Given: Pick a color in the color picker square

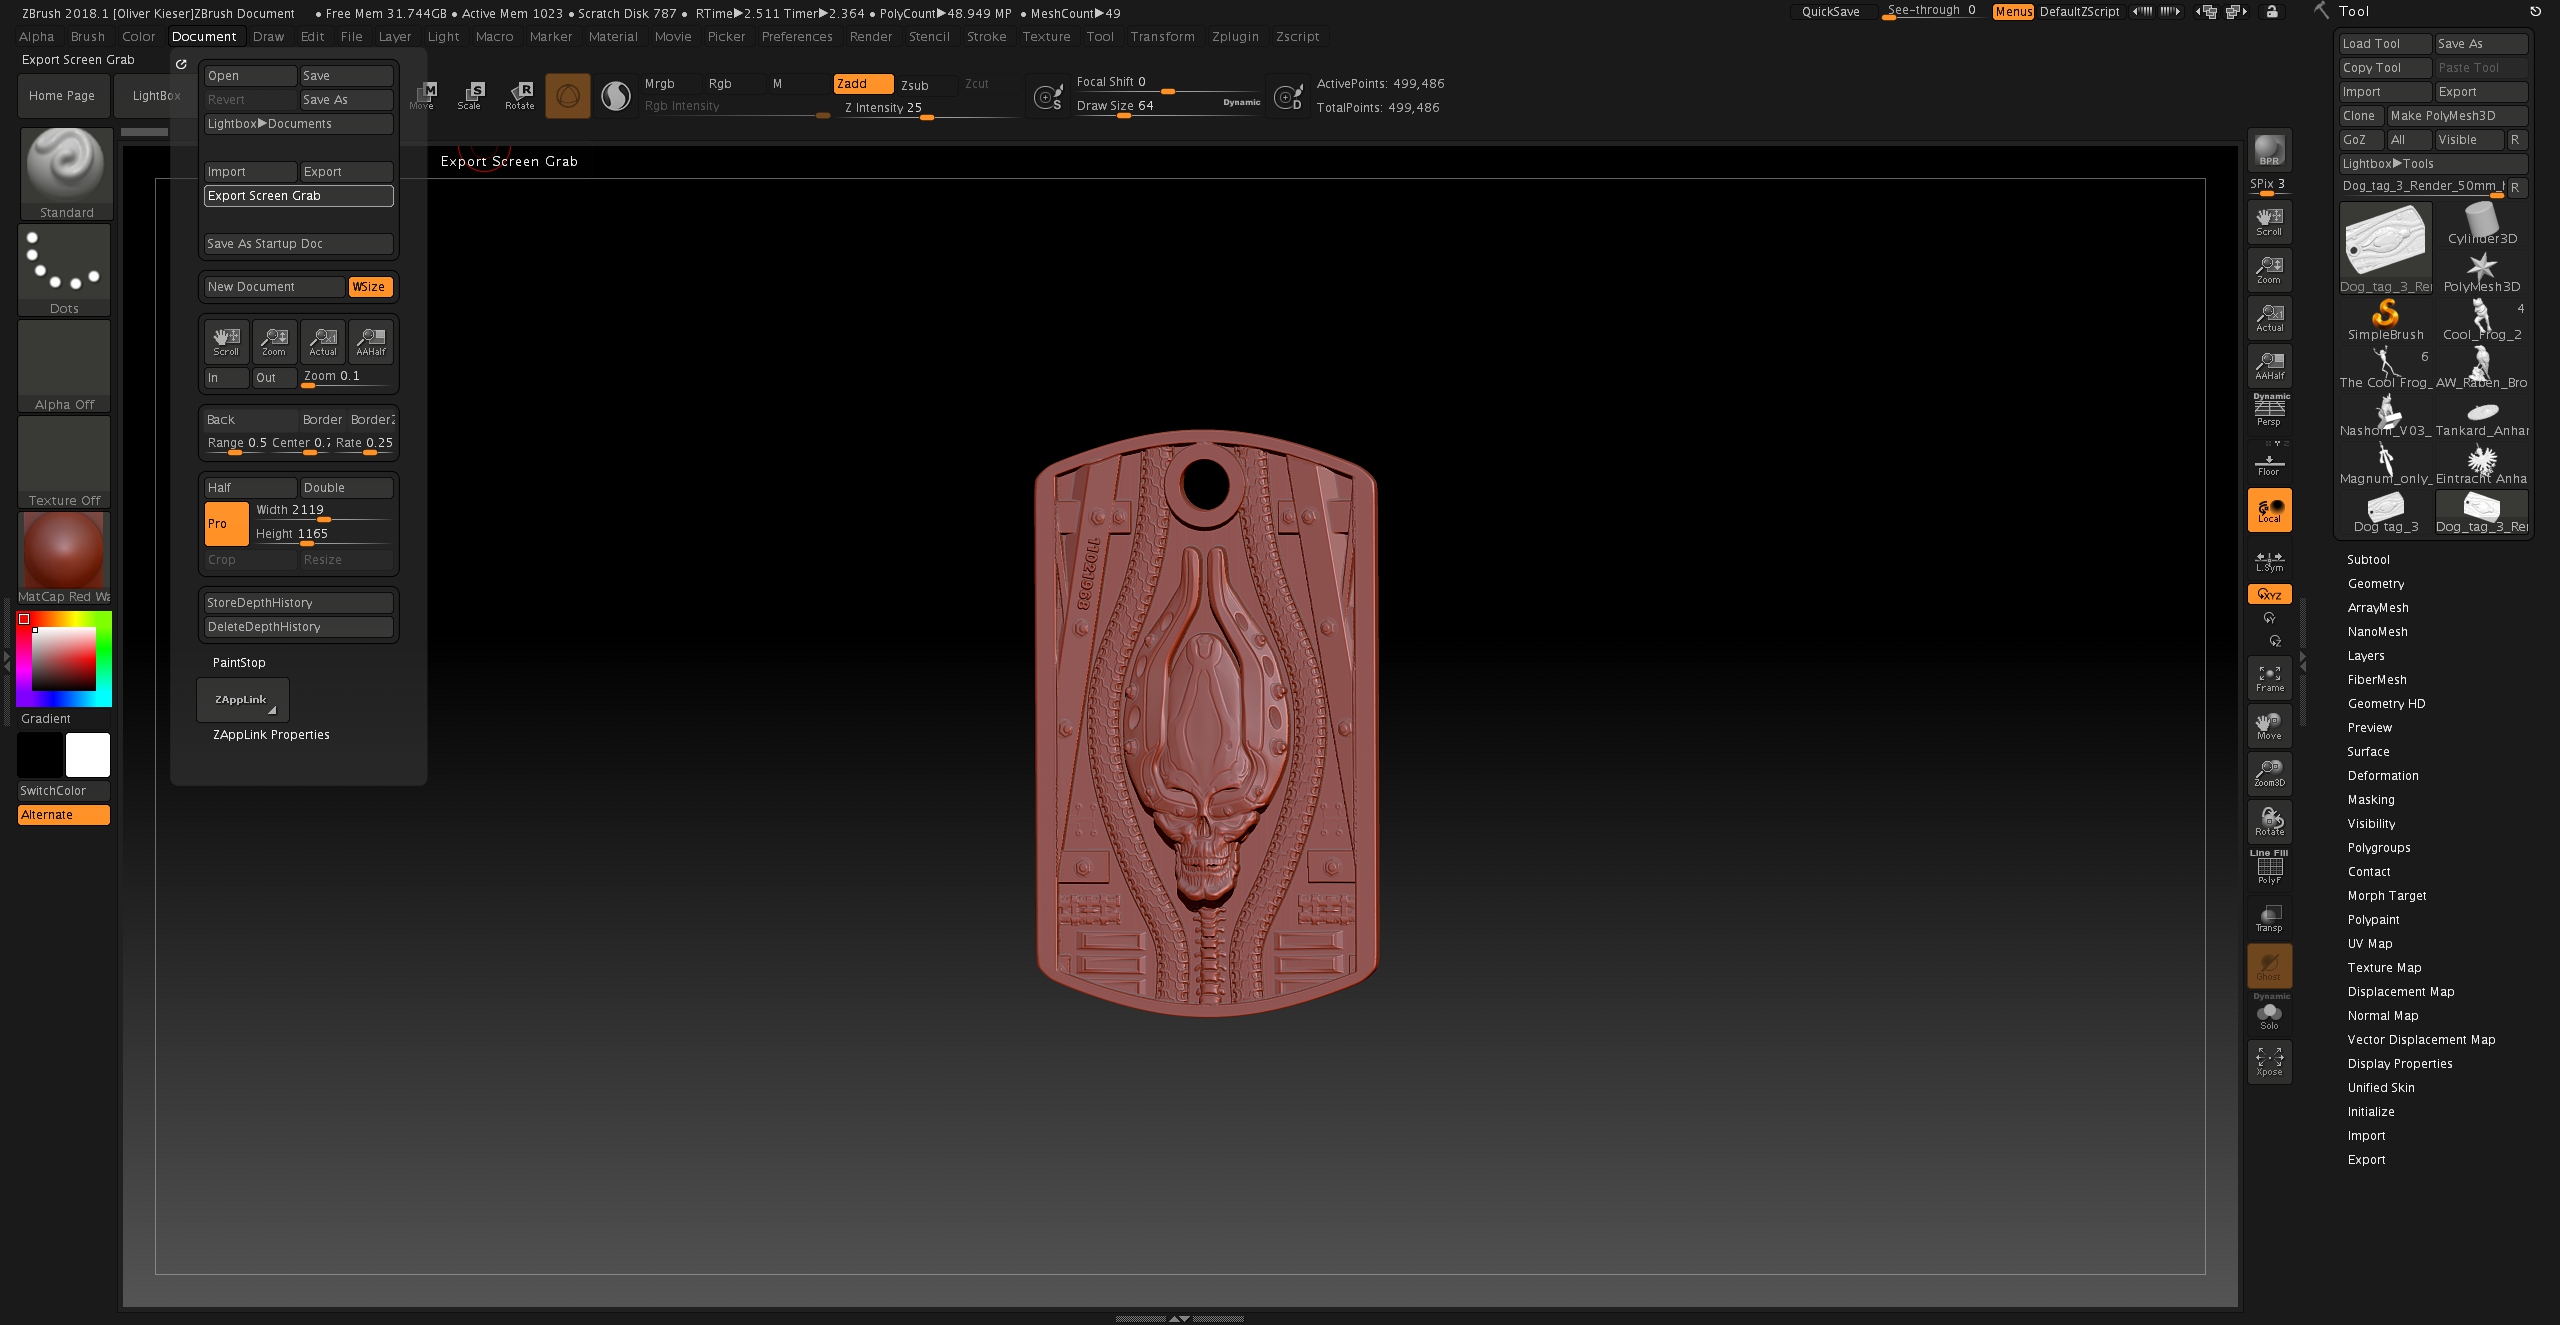Looking at the screenshot, I should click(x=64, y=659).
